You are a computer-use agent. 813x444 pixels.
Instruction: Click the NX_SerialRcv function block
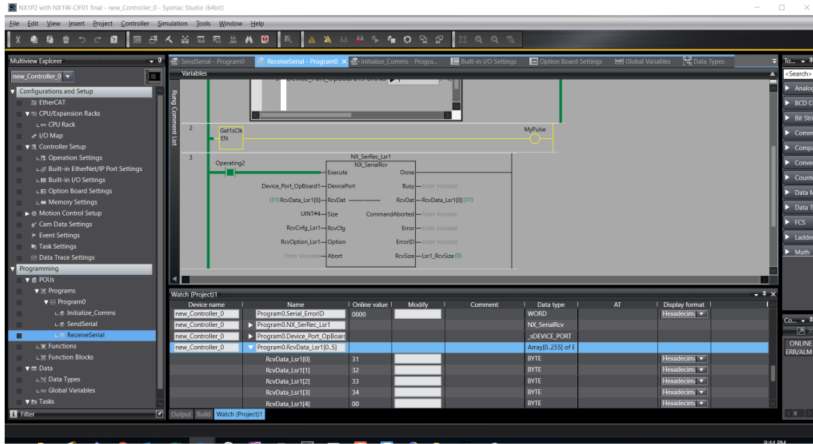[x=370, y=214]
